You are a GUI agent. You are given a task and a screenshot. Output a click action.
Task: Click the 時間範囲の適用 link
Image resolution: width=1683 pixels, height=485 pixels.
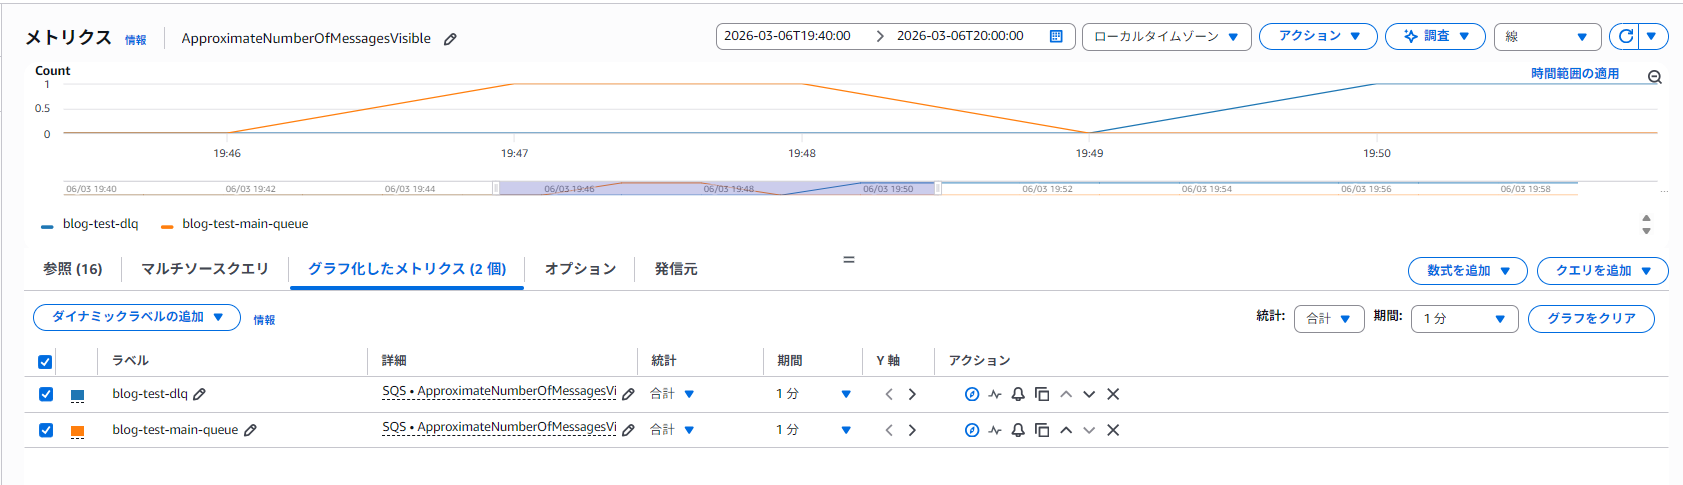1574,74
